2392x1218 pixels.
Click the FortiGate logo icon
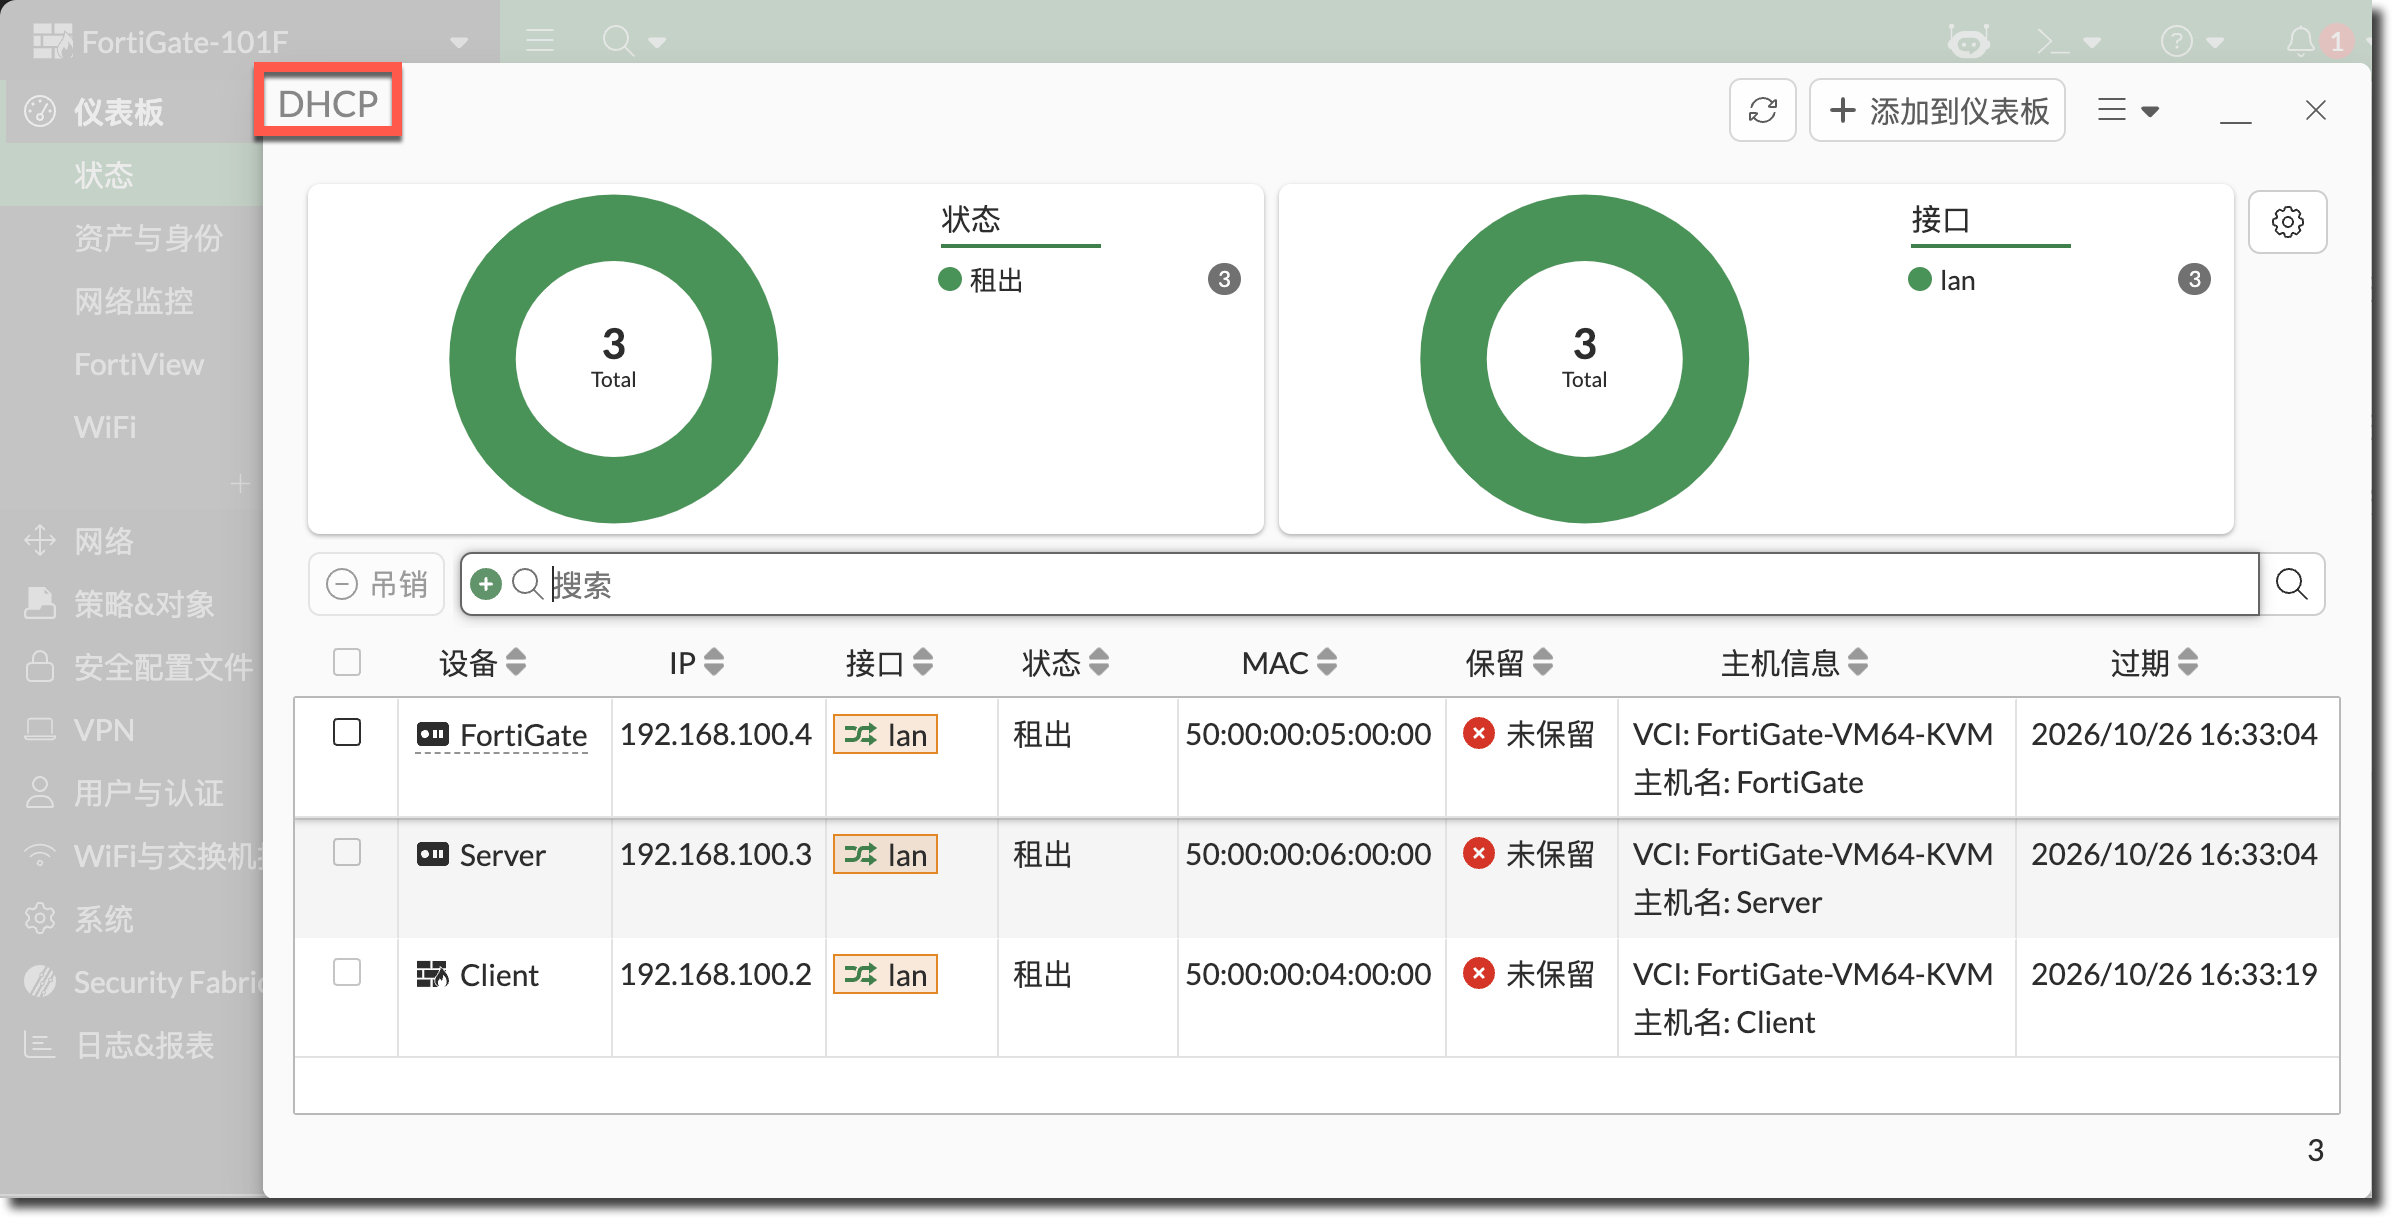(52, 42)
